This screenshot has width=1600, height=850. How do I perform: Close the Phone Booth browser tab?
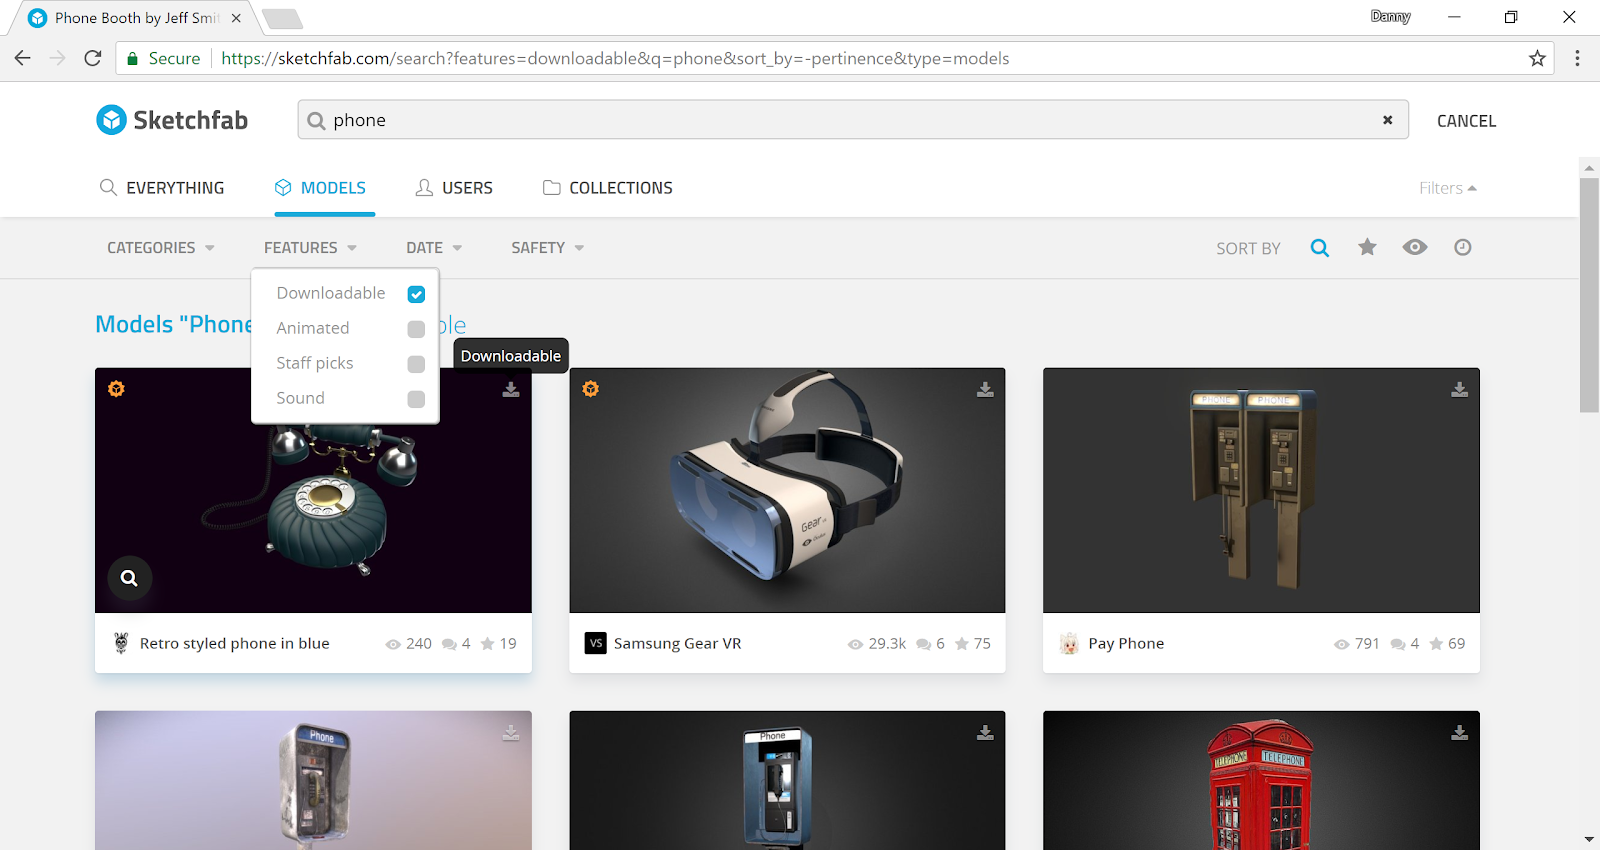236,18
